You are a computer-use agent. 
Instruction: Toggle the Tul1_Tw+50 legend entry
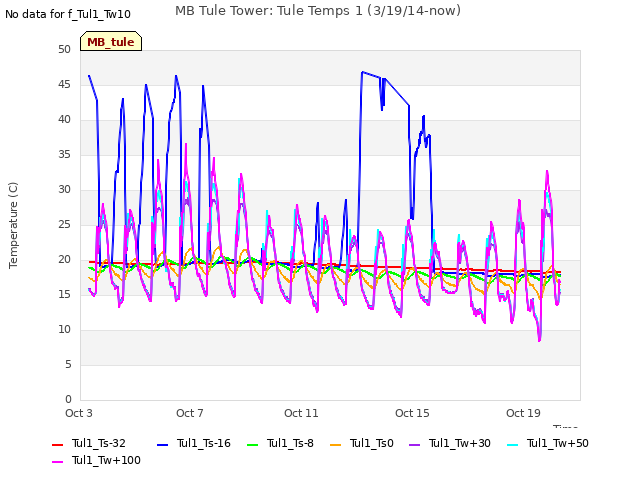pyautogui.click(x=548, y=443)
